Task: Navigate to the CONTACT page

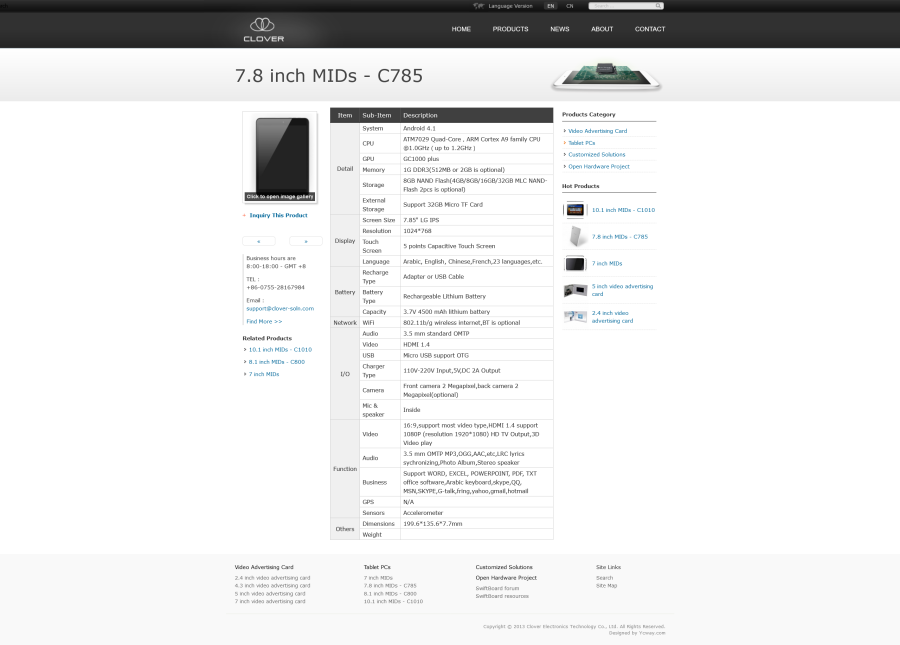Action: click(x=650, y=29)
